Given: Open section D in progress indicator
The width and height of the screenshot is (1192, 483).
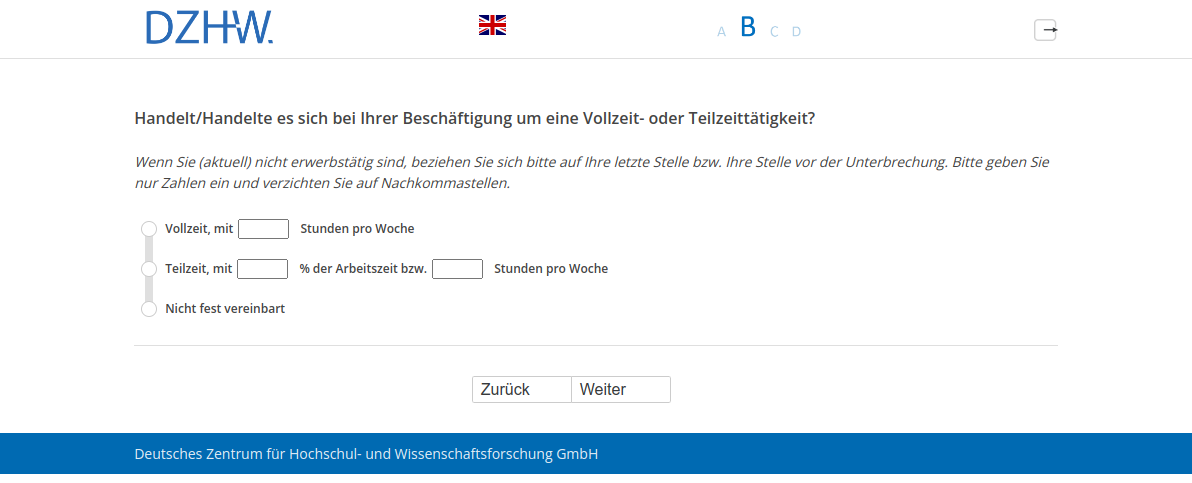Looking at the screenshot, I should tap(796, 32).
